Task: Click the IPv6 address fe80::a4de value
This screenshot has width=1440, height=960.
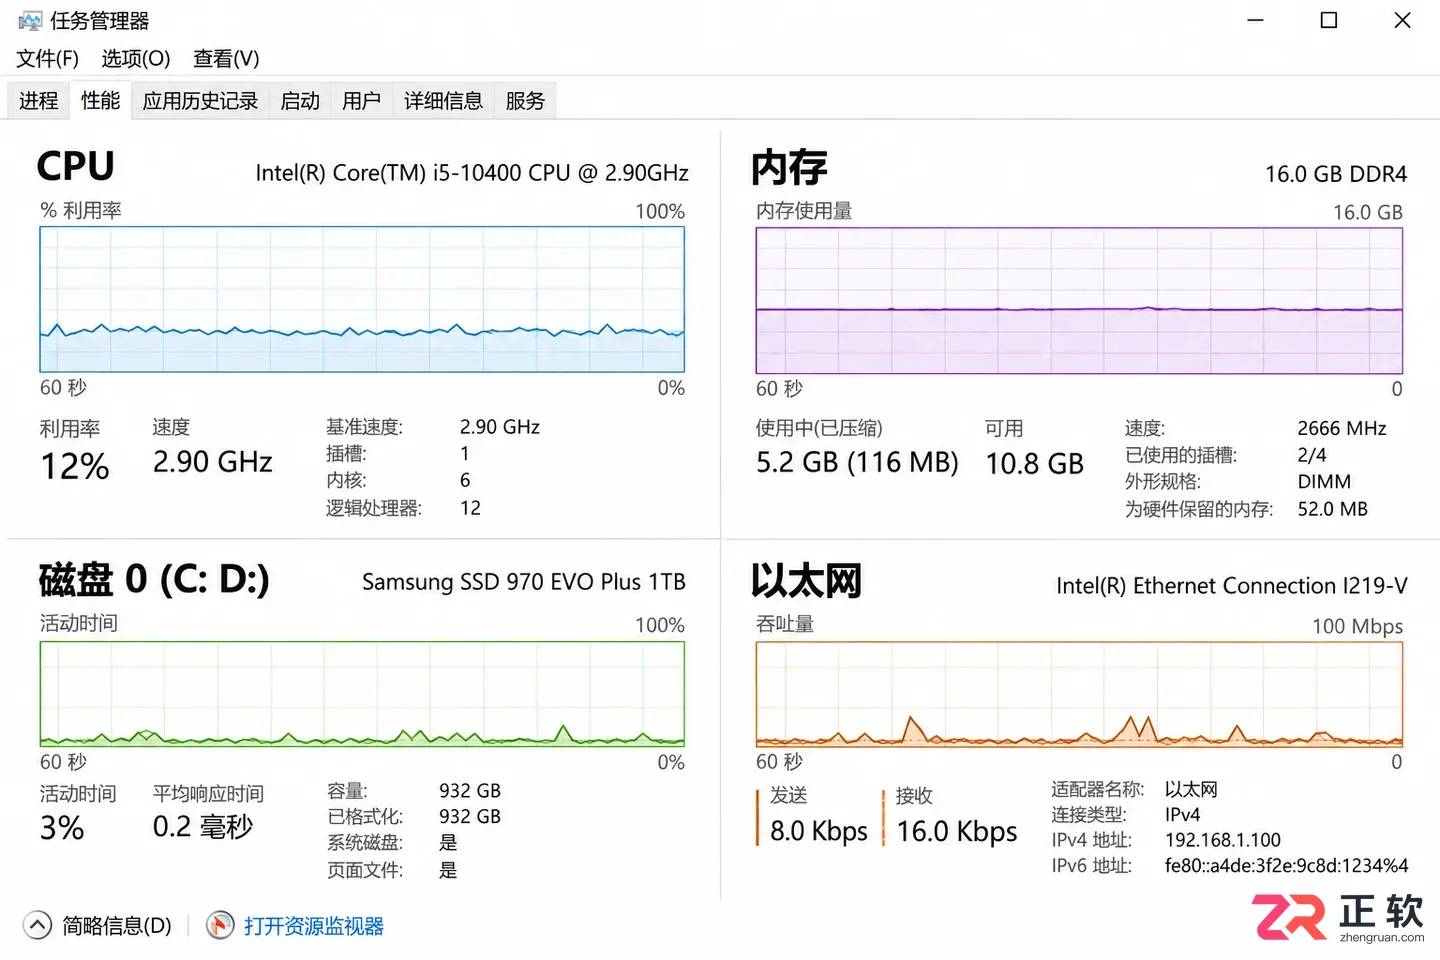Action: click(1286, 866)
